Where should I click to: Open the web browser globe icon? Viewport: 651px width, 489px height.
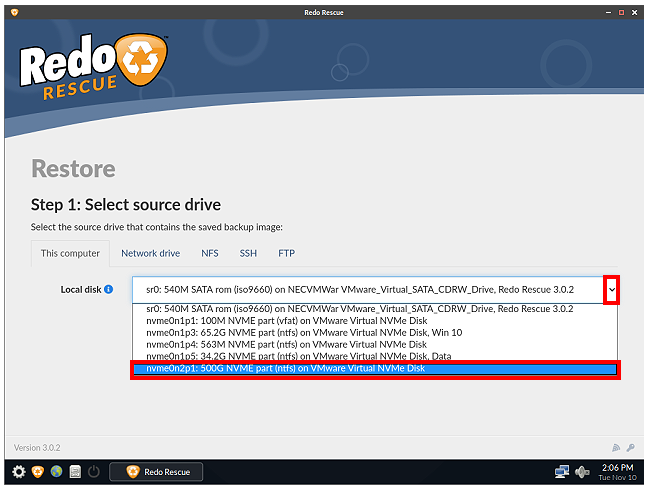56,472
